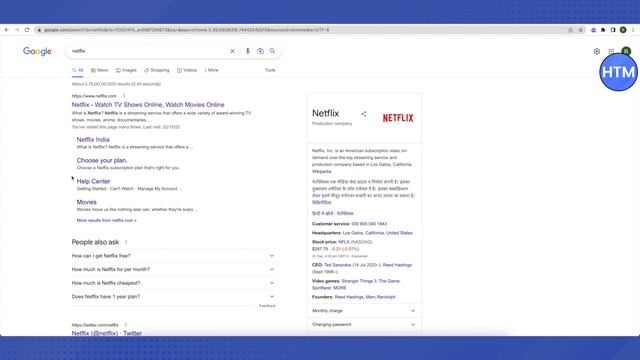Open the Netflix India sitelink
Screen dimensions: 640x360
point(93,140)
